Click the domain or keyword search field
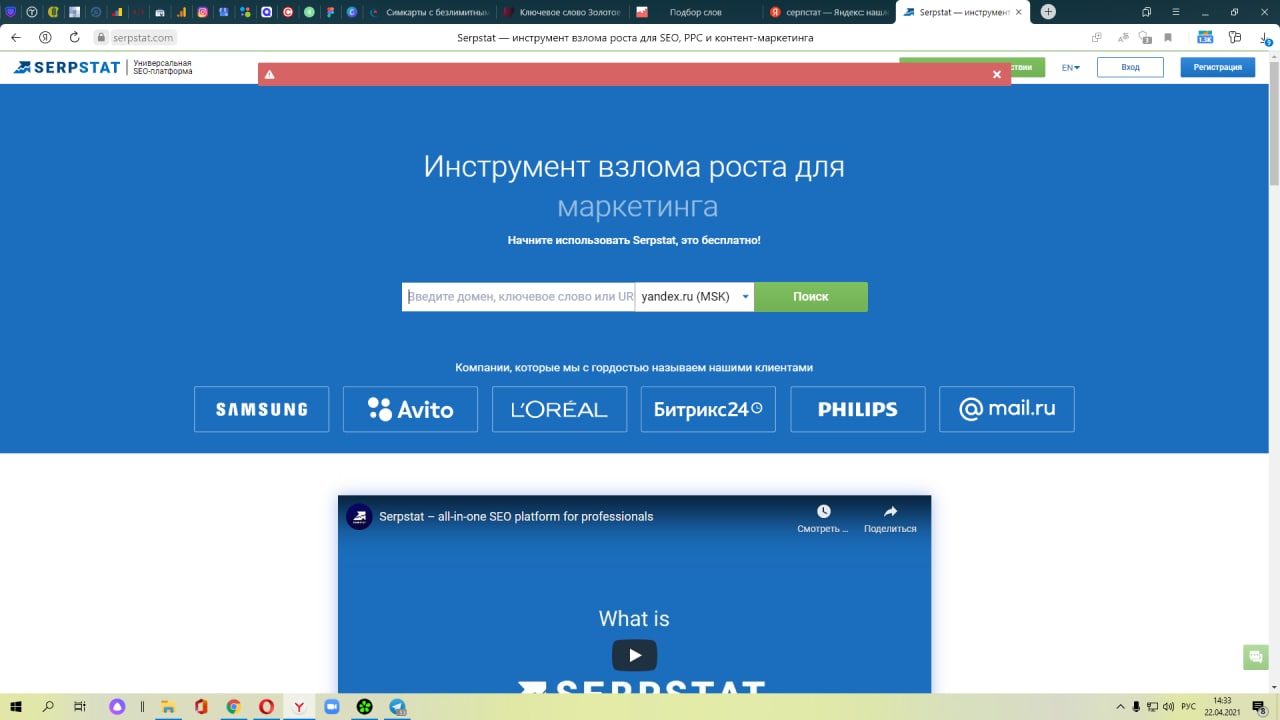Image resolution: width=1280 pixels, height=720 pixels. (518, 297)
